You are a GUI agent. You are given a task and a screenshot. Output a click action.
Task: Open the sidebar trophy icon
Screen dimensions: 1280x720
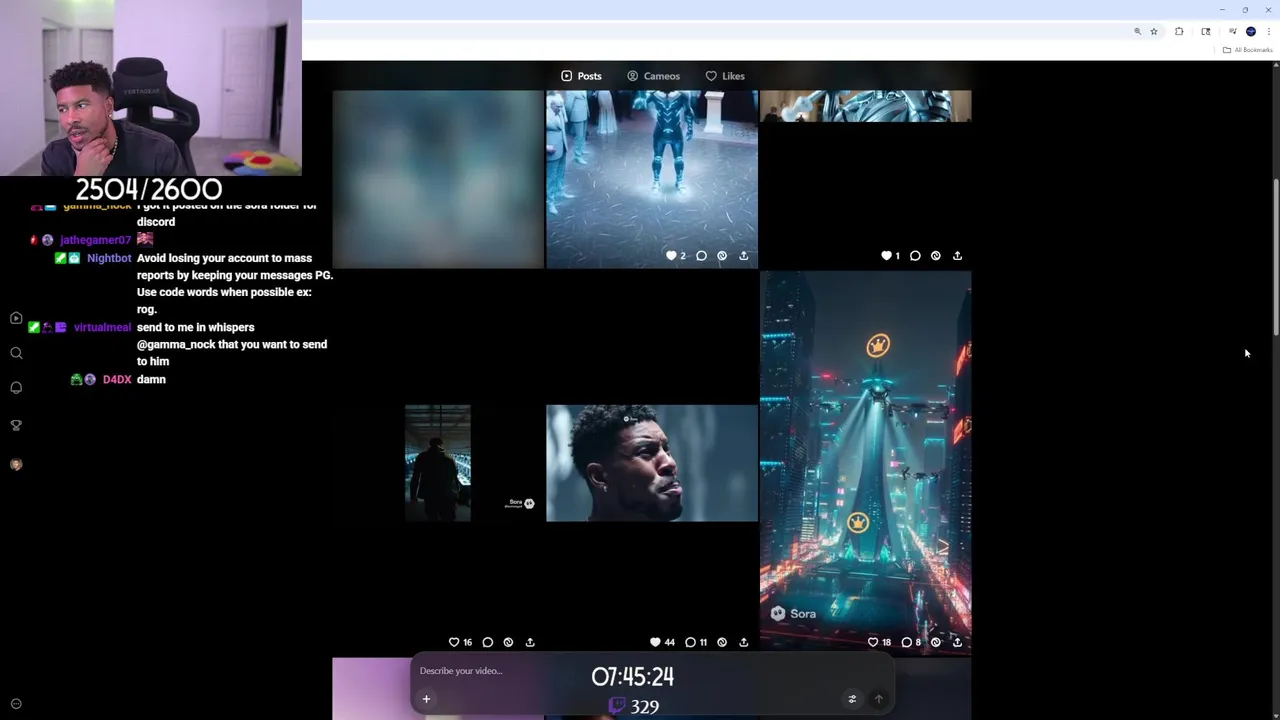point(16,425)
